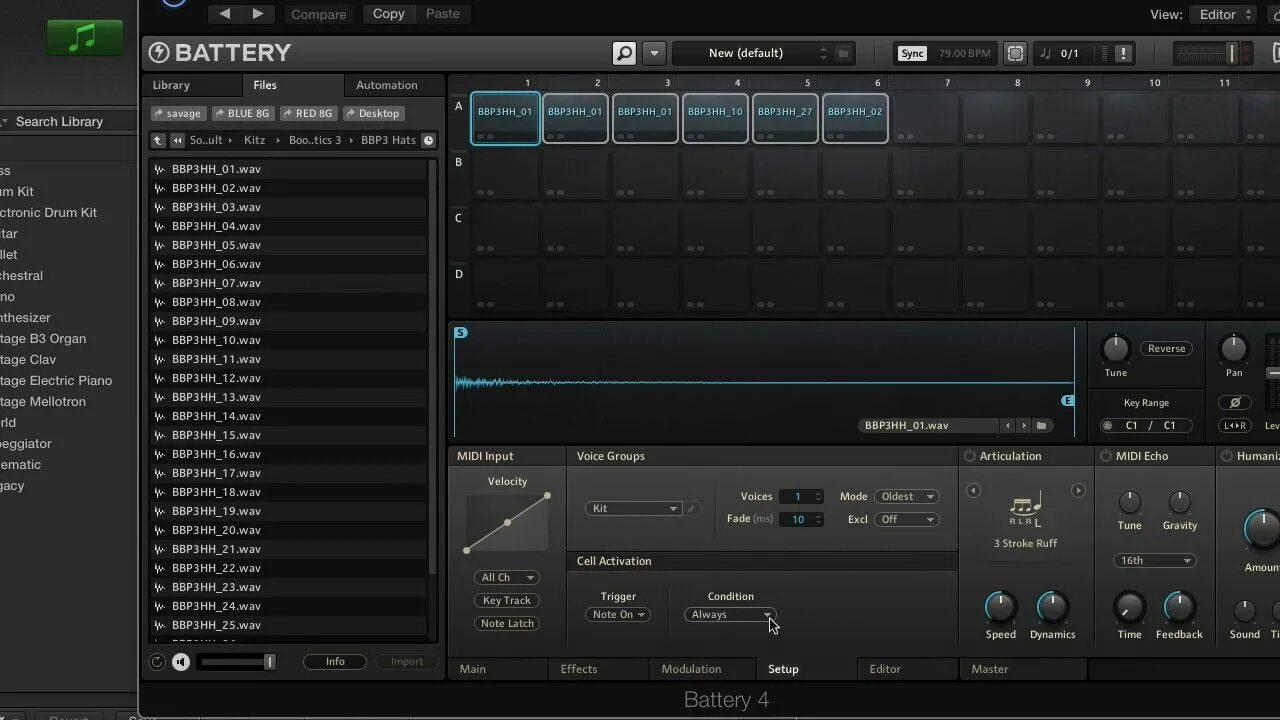Viewport: 1280px width, 720px height.
Task: Click the Tune knob beside Reverse
Action: pyautogui.click(x=1115, y=348)
